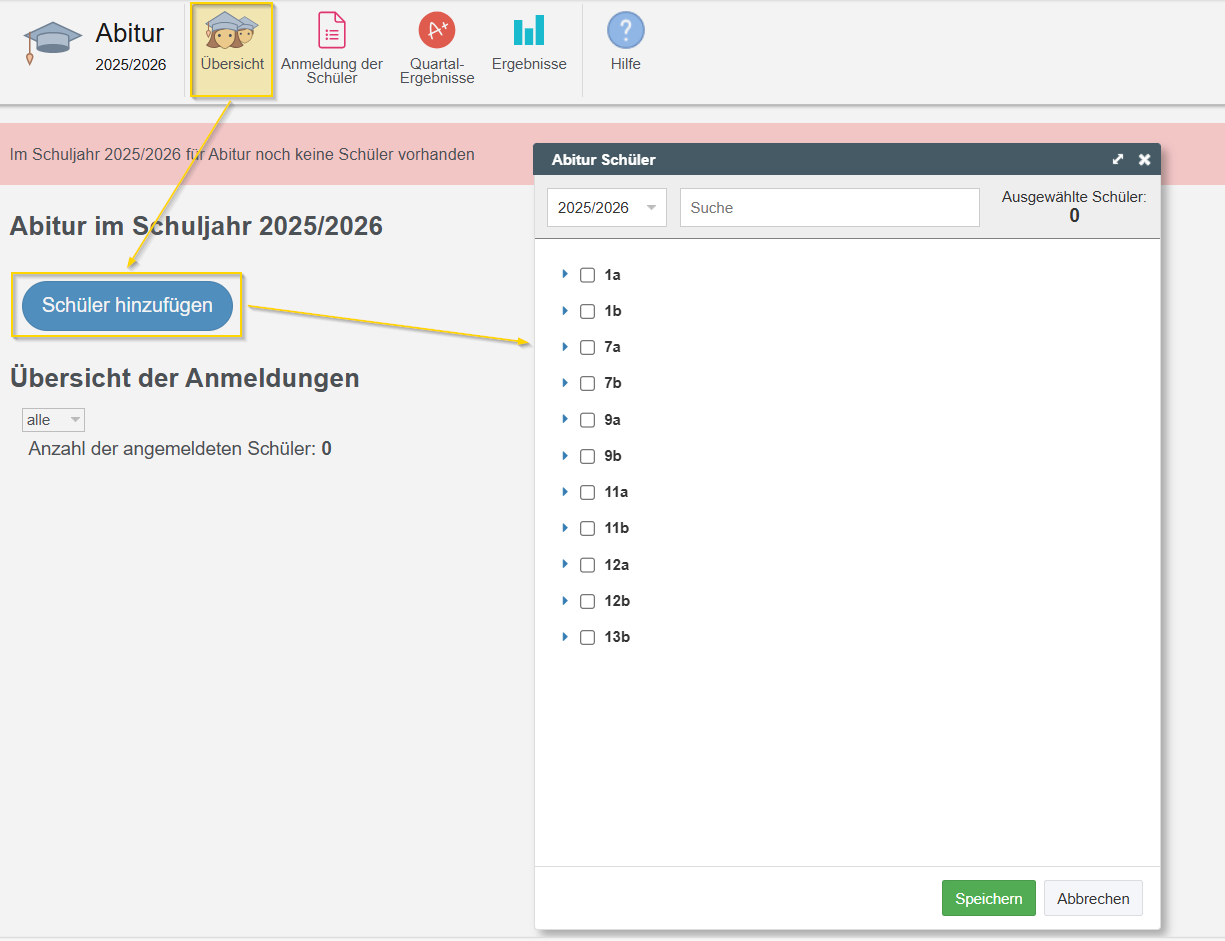The image size is (1225, 941).
Task: Open the 2025/2026 school year dropdown
Action: [x=606, y=208]
